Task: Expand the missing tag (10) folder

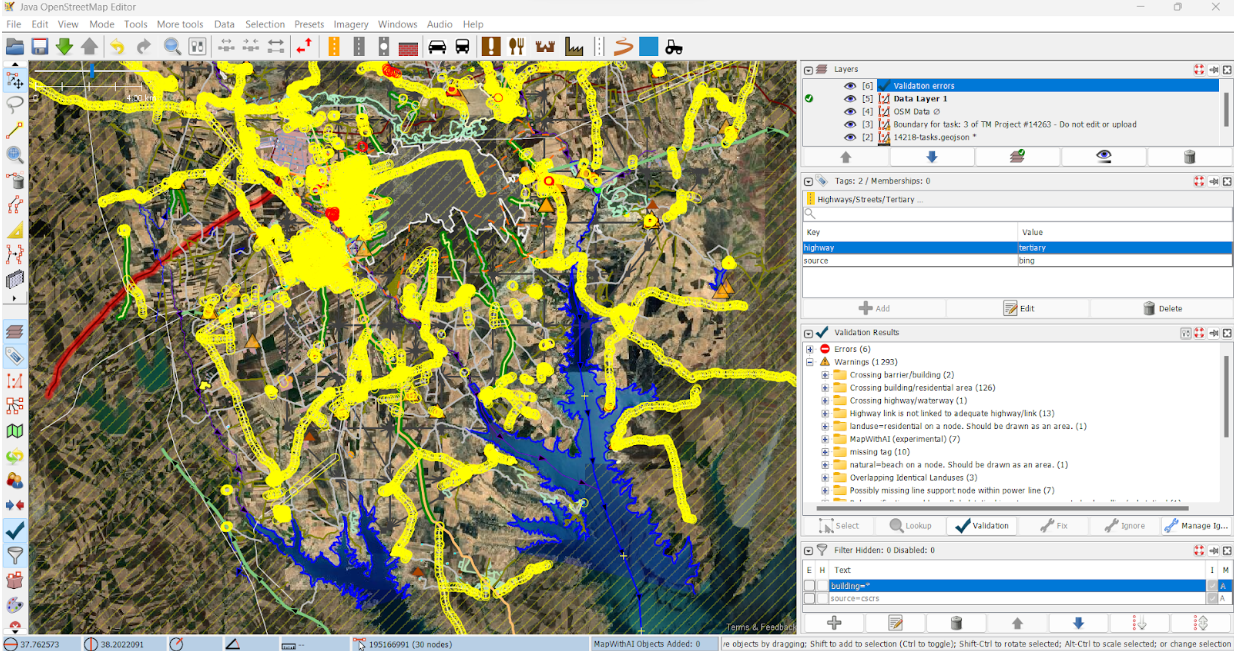Action: (825, 452)
